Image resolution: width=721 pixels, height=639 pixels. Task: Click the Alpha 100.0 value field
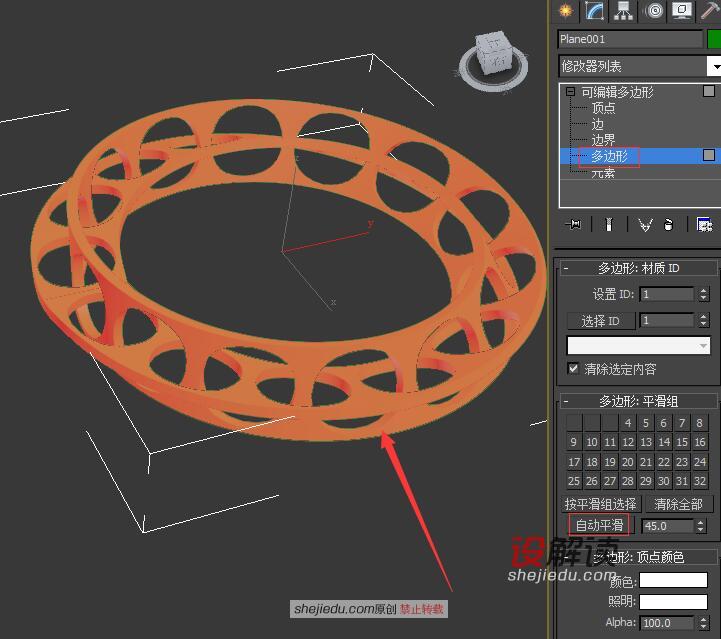[x=667, y=623]
